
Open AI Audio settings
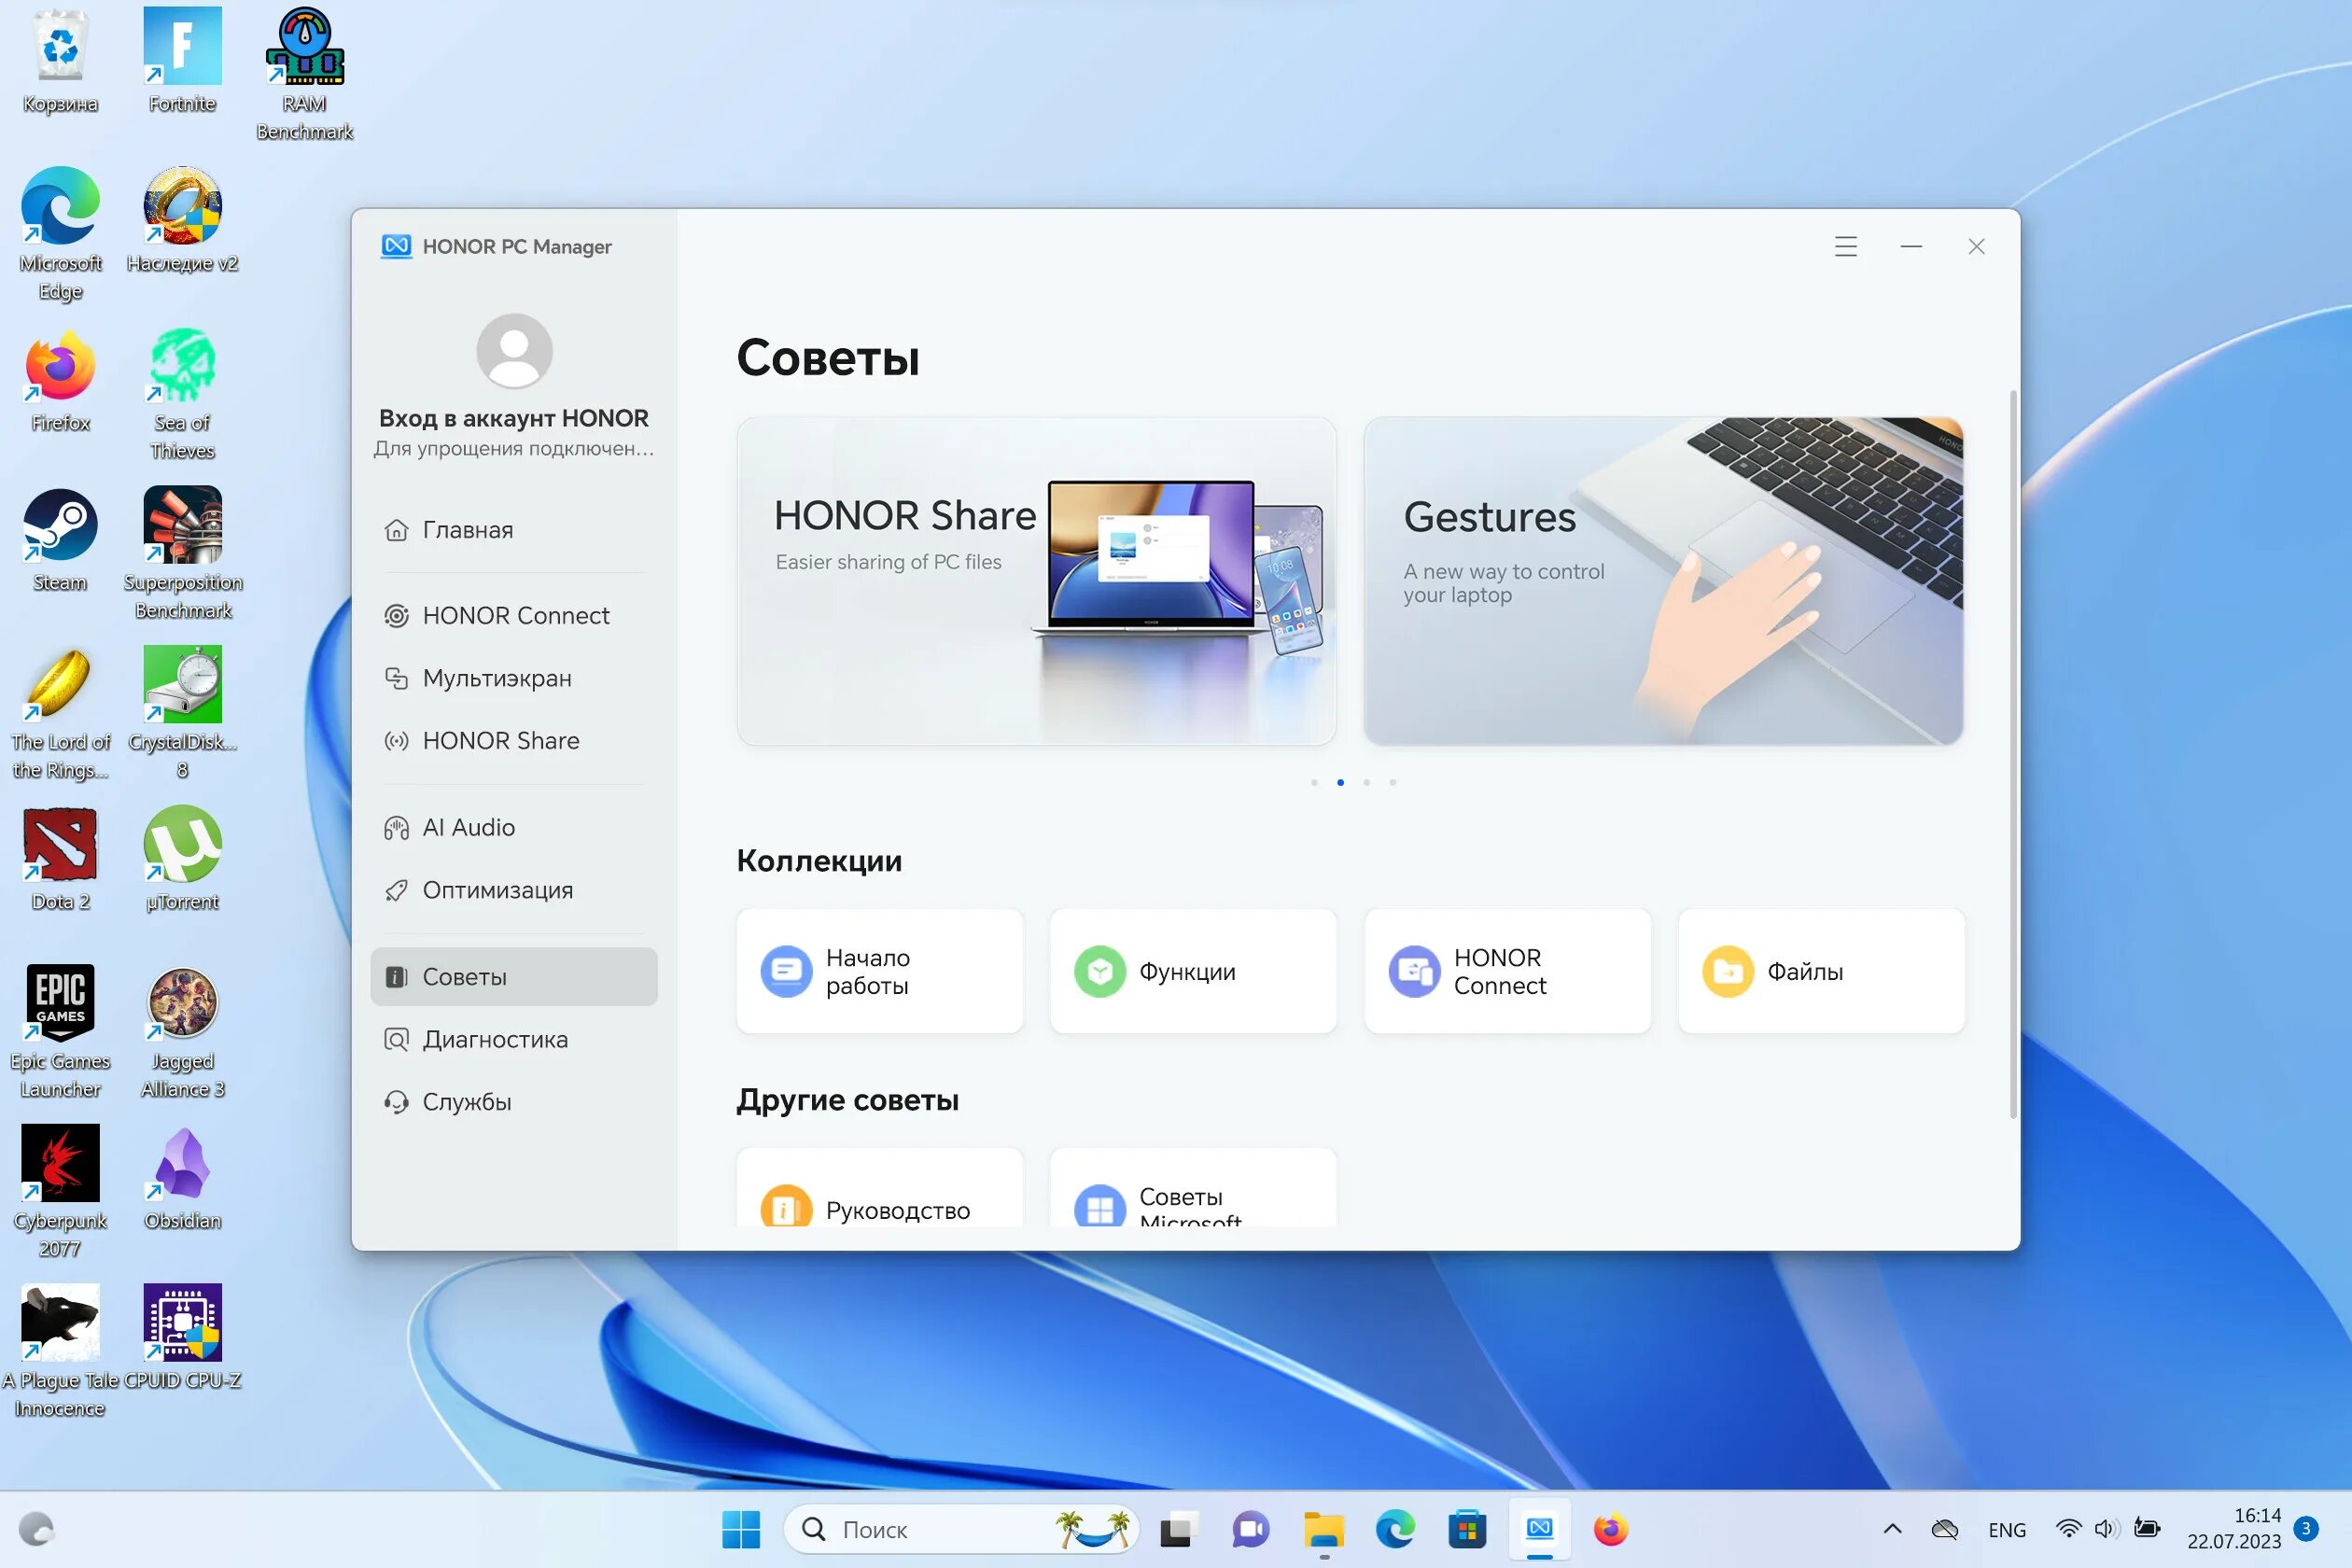[469, 826]
